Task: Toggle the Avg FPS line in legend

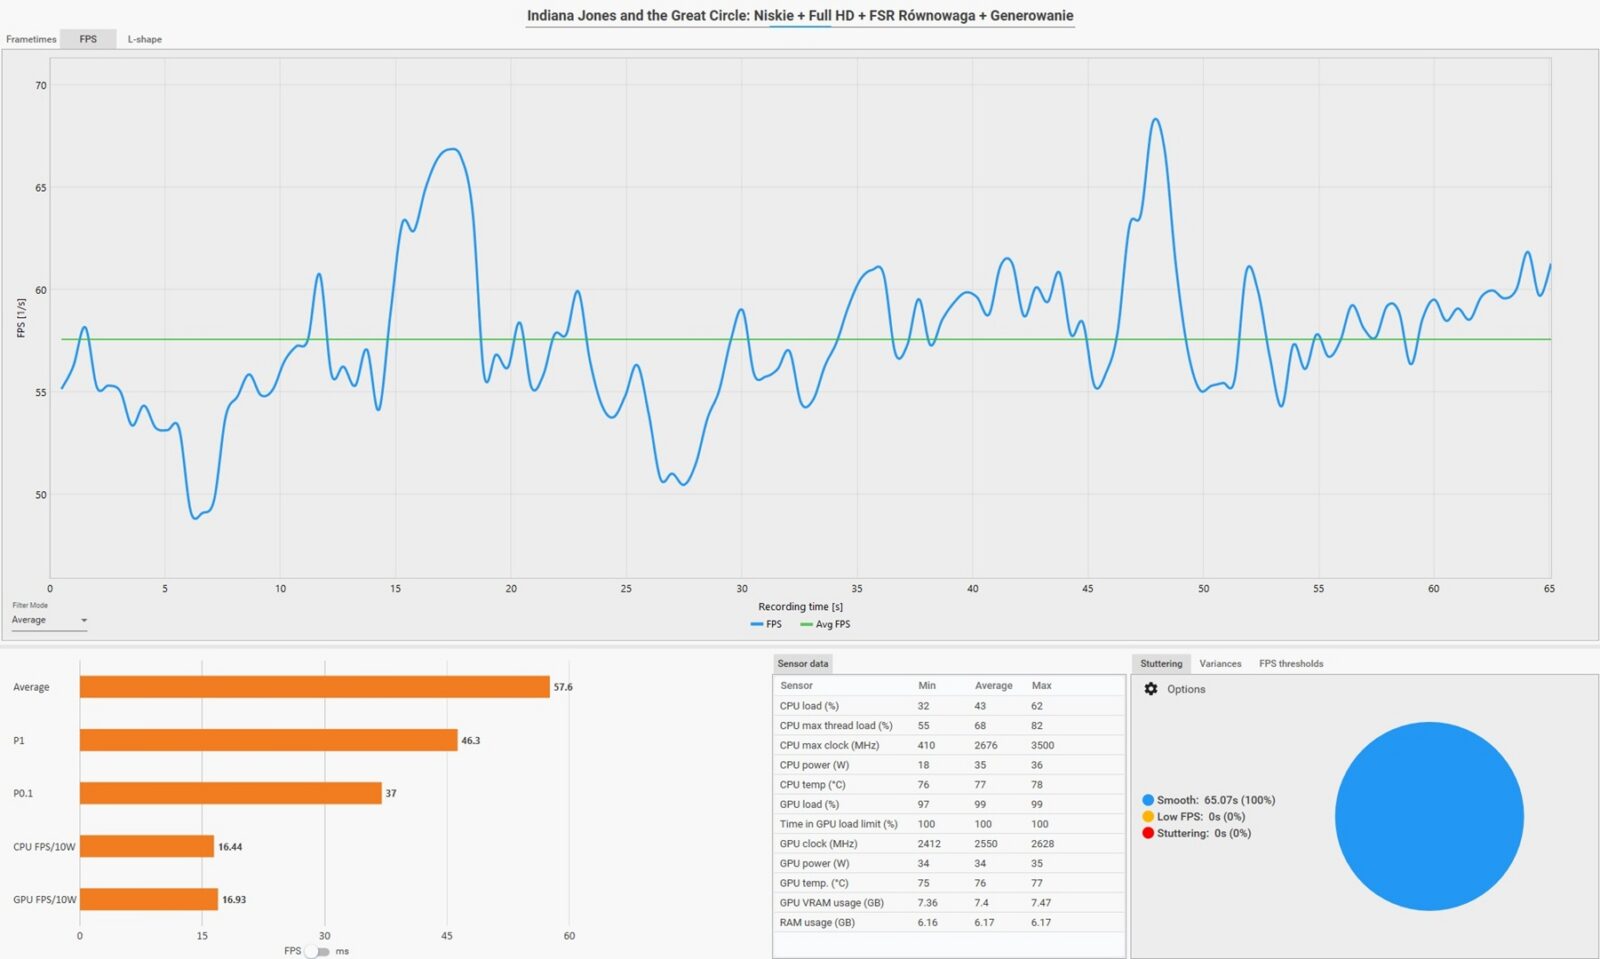Action: [825, 624]
